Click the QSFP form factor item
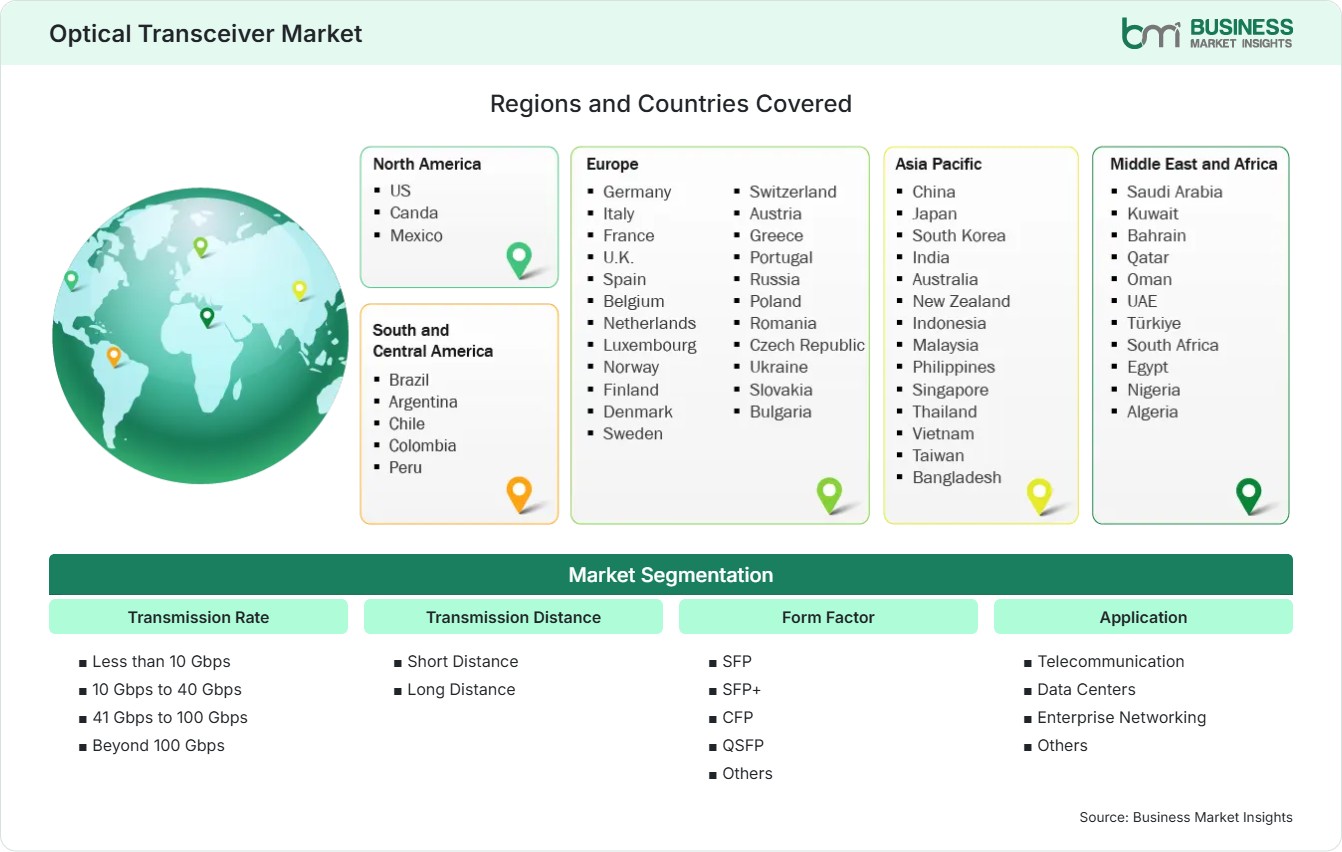This screenshot has height=852, width=1342. tap(743, 745)
